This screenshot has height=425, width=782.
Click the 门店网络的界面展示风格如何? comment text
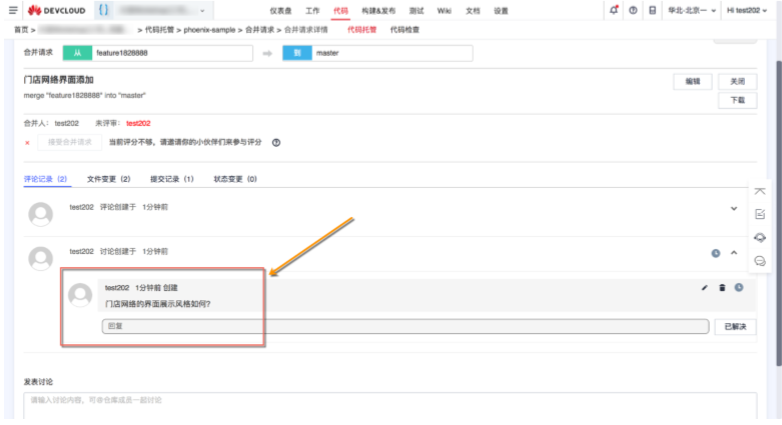coord(158,304)
